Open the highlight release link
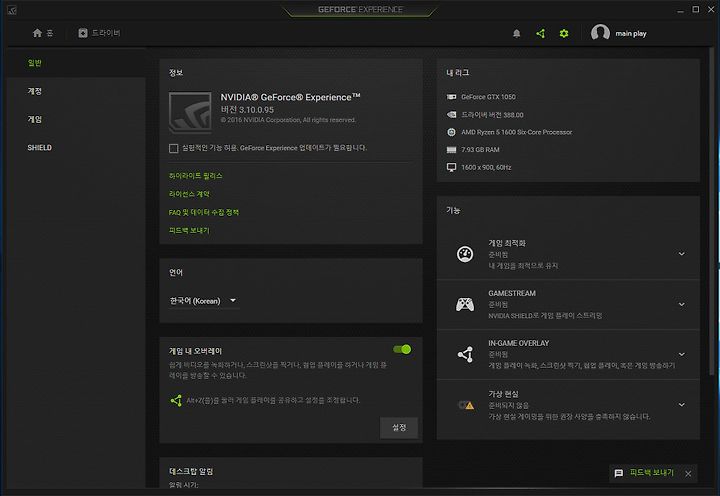The image size is (720, 496). tap(196, 176)
